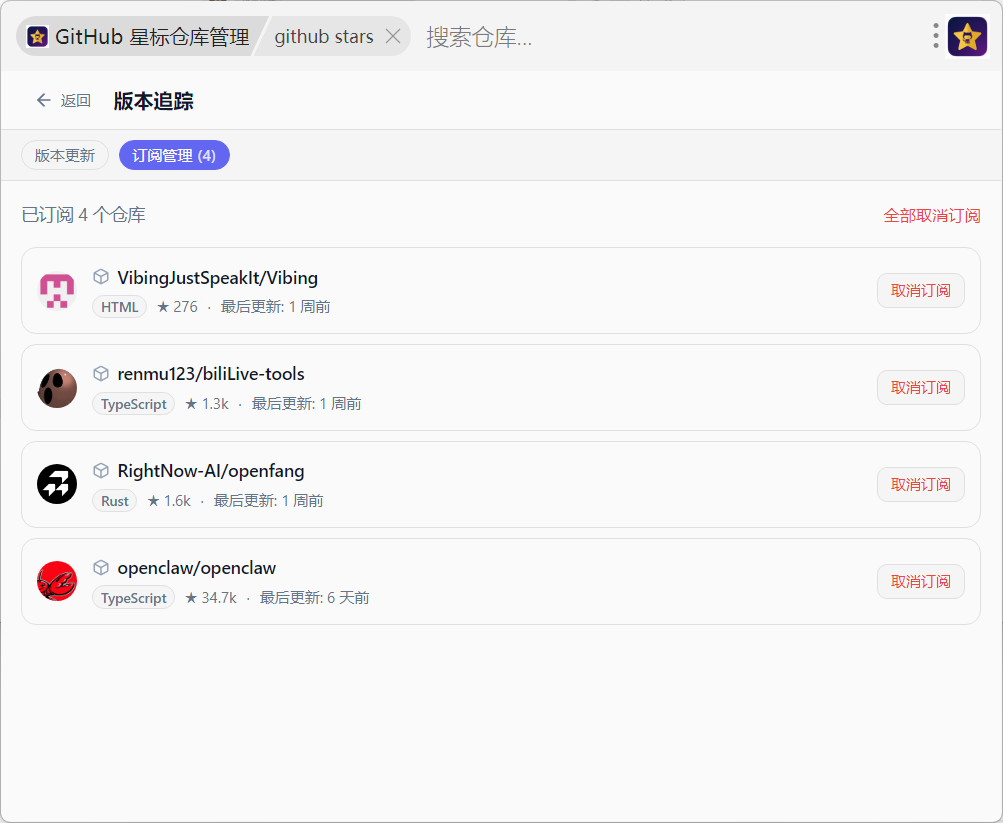Viewport: 1003px width, 823px height.
Task: Open the RightNow-AI/openfang repository name
Action: [x=211, y=471]
